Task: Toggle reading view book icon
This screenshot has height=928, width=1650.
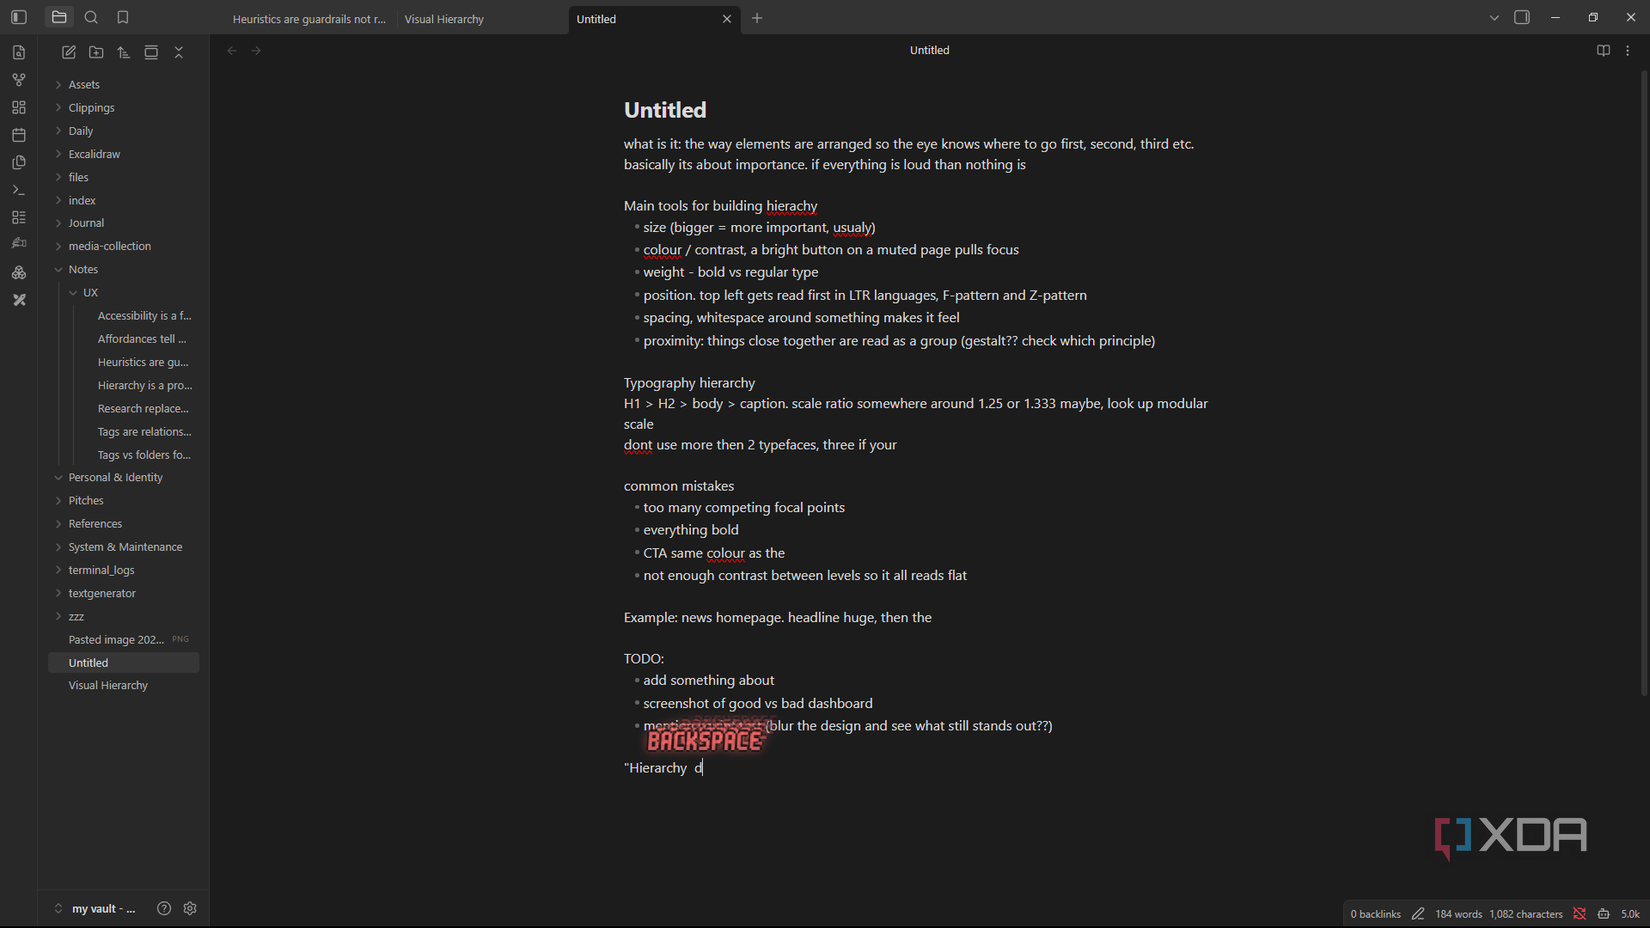Action: pos(1603,50)
